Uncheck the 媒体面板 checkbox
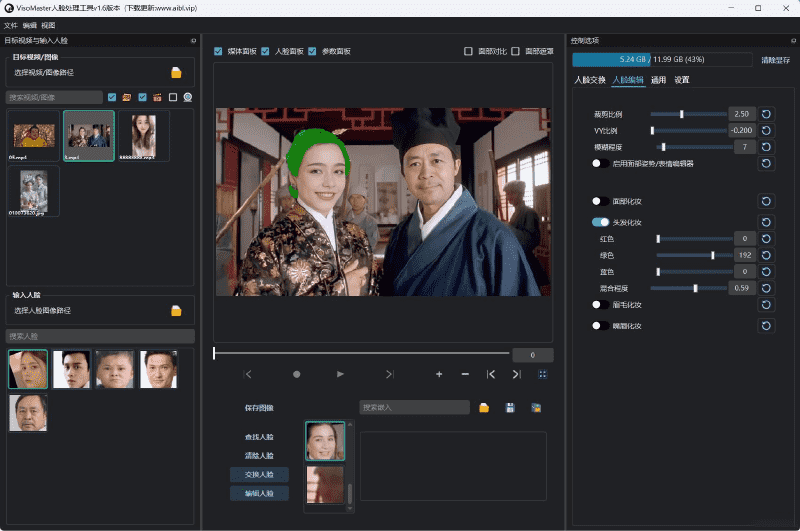800x531 pixels. 218,51
